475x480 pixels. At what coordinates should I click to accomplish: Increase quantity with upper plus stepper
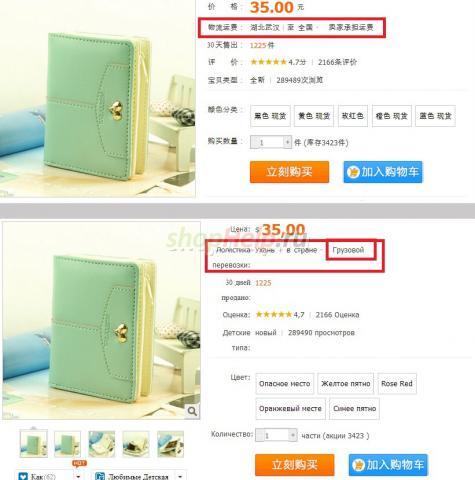(287, 142)
